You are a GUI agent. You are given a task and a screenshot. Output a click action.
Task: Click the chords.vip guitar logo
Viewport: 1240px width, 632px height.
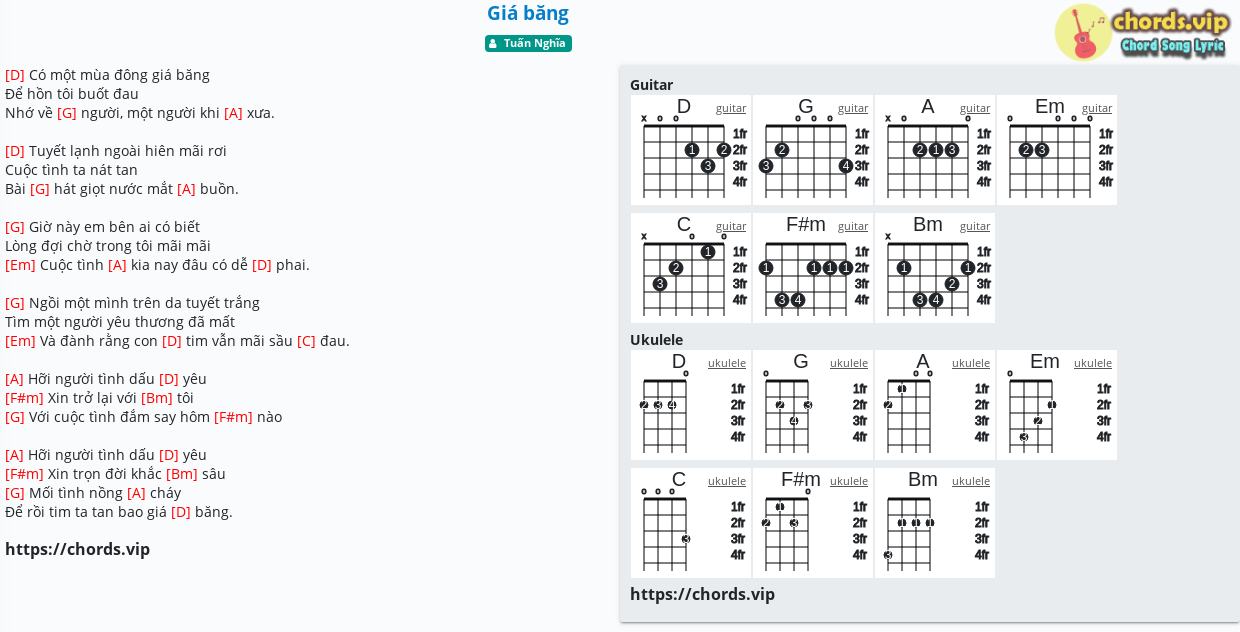pos(1142,32)
